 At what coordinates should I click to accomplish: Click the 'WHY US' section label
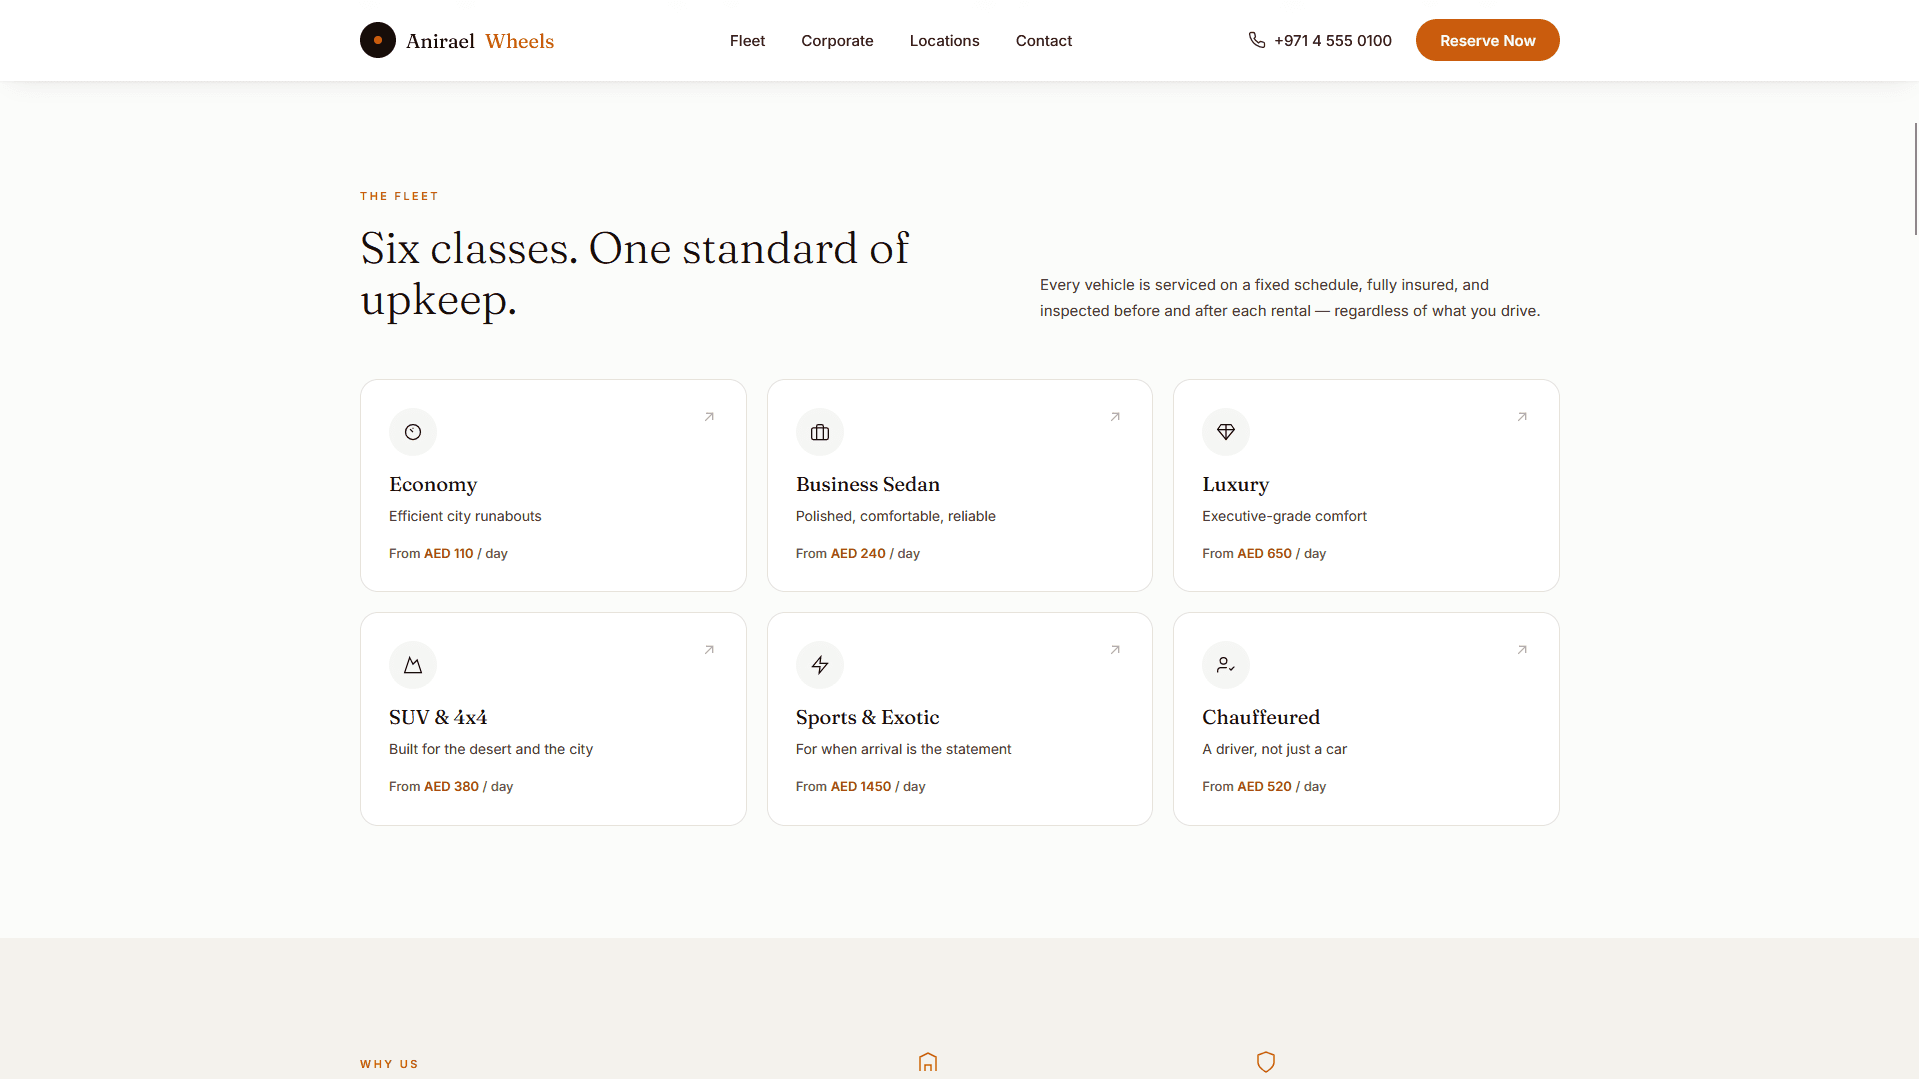click(389, 1064)
